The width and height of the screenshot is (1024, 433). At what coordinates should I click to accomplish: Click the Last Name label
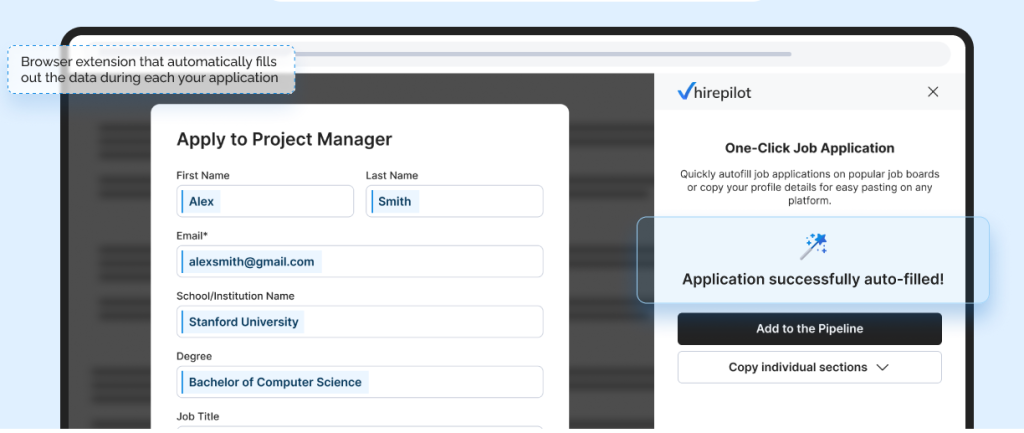(x=392, y=176)
